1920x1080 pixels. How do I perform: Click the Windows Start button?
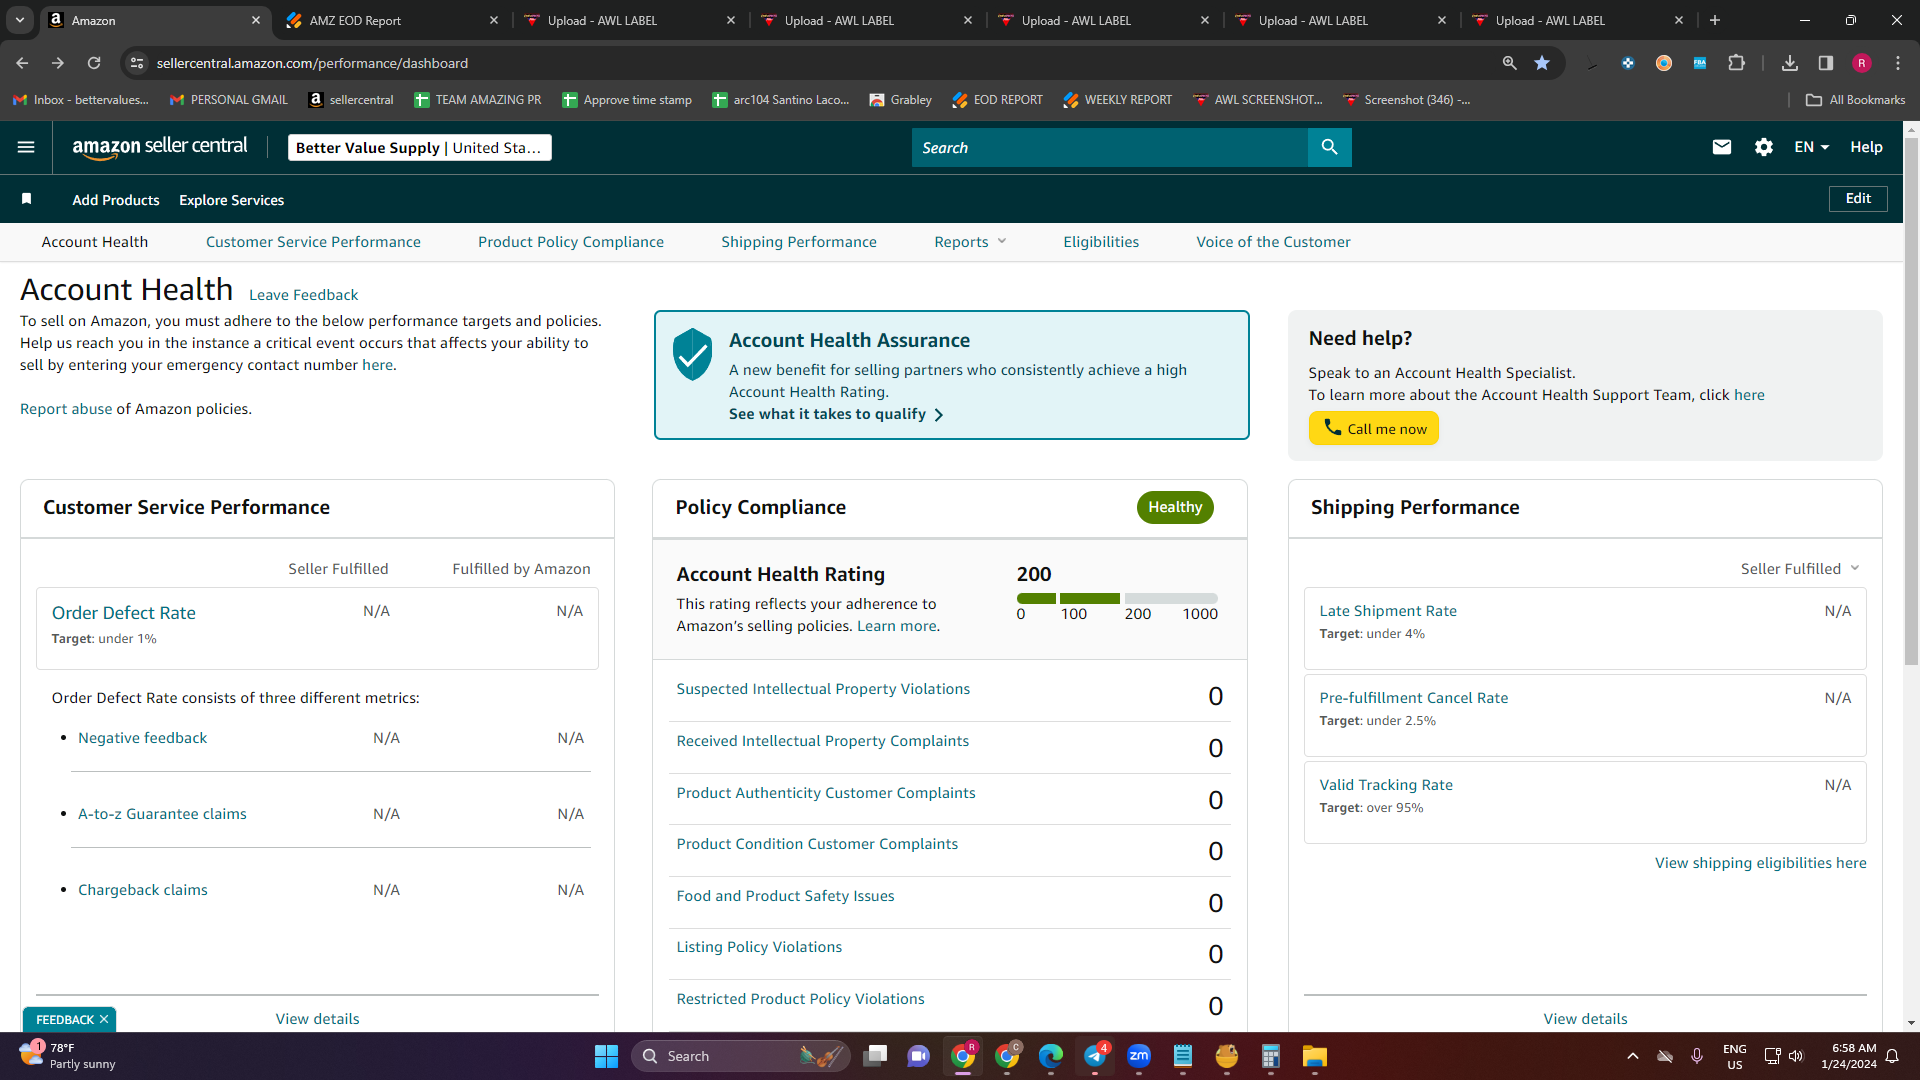[606, 1056]
